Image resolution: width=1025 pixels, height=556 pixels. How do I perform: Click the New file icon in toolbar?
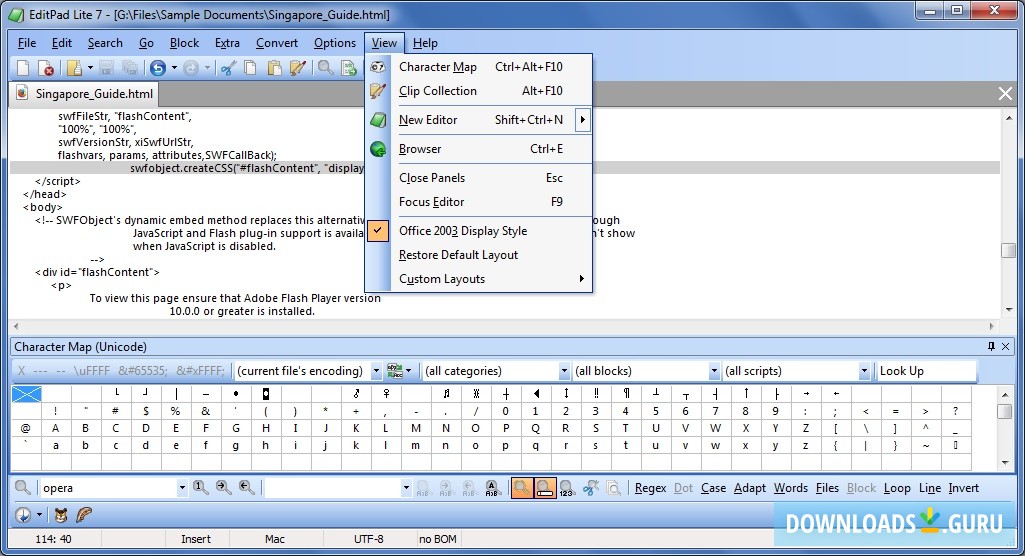point(24,68)
